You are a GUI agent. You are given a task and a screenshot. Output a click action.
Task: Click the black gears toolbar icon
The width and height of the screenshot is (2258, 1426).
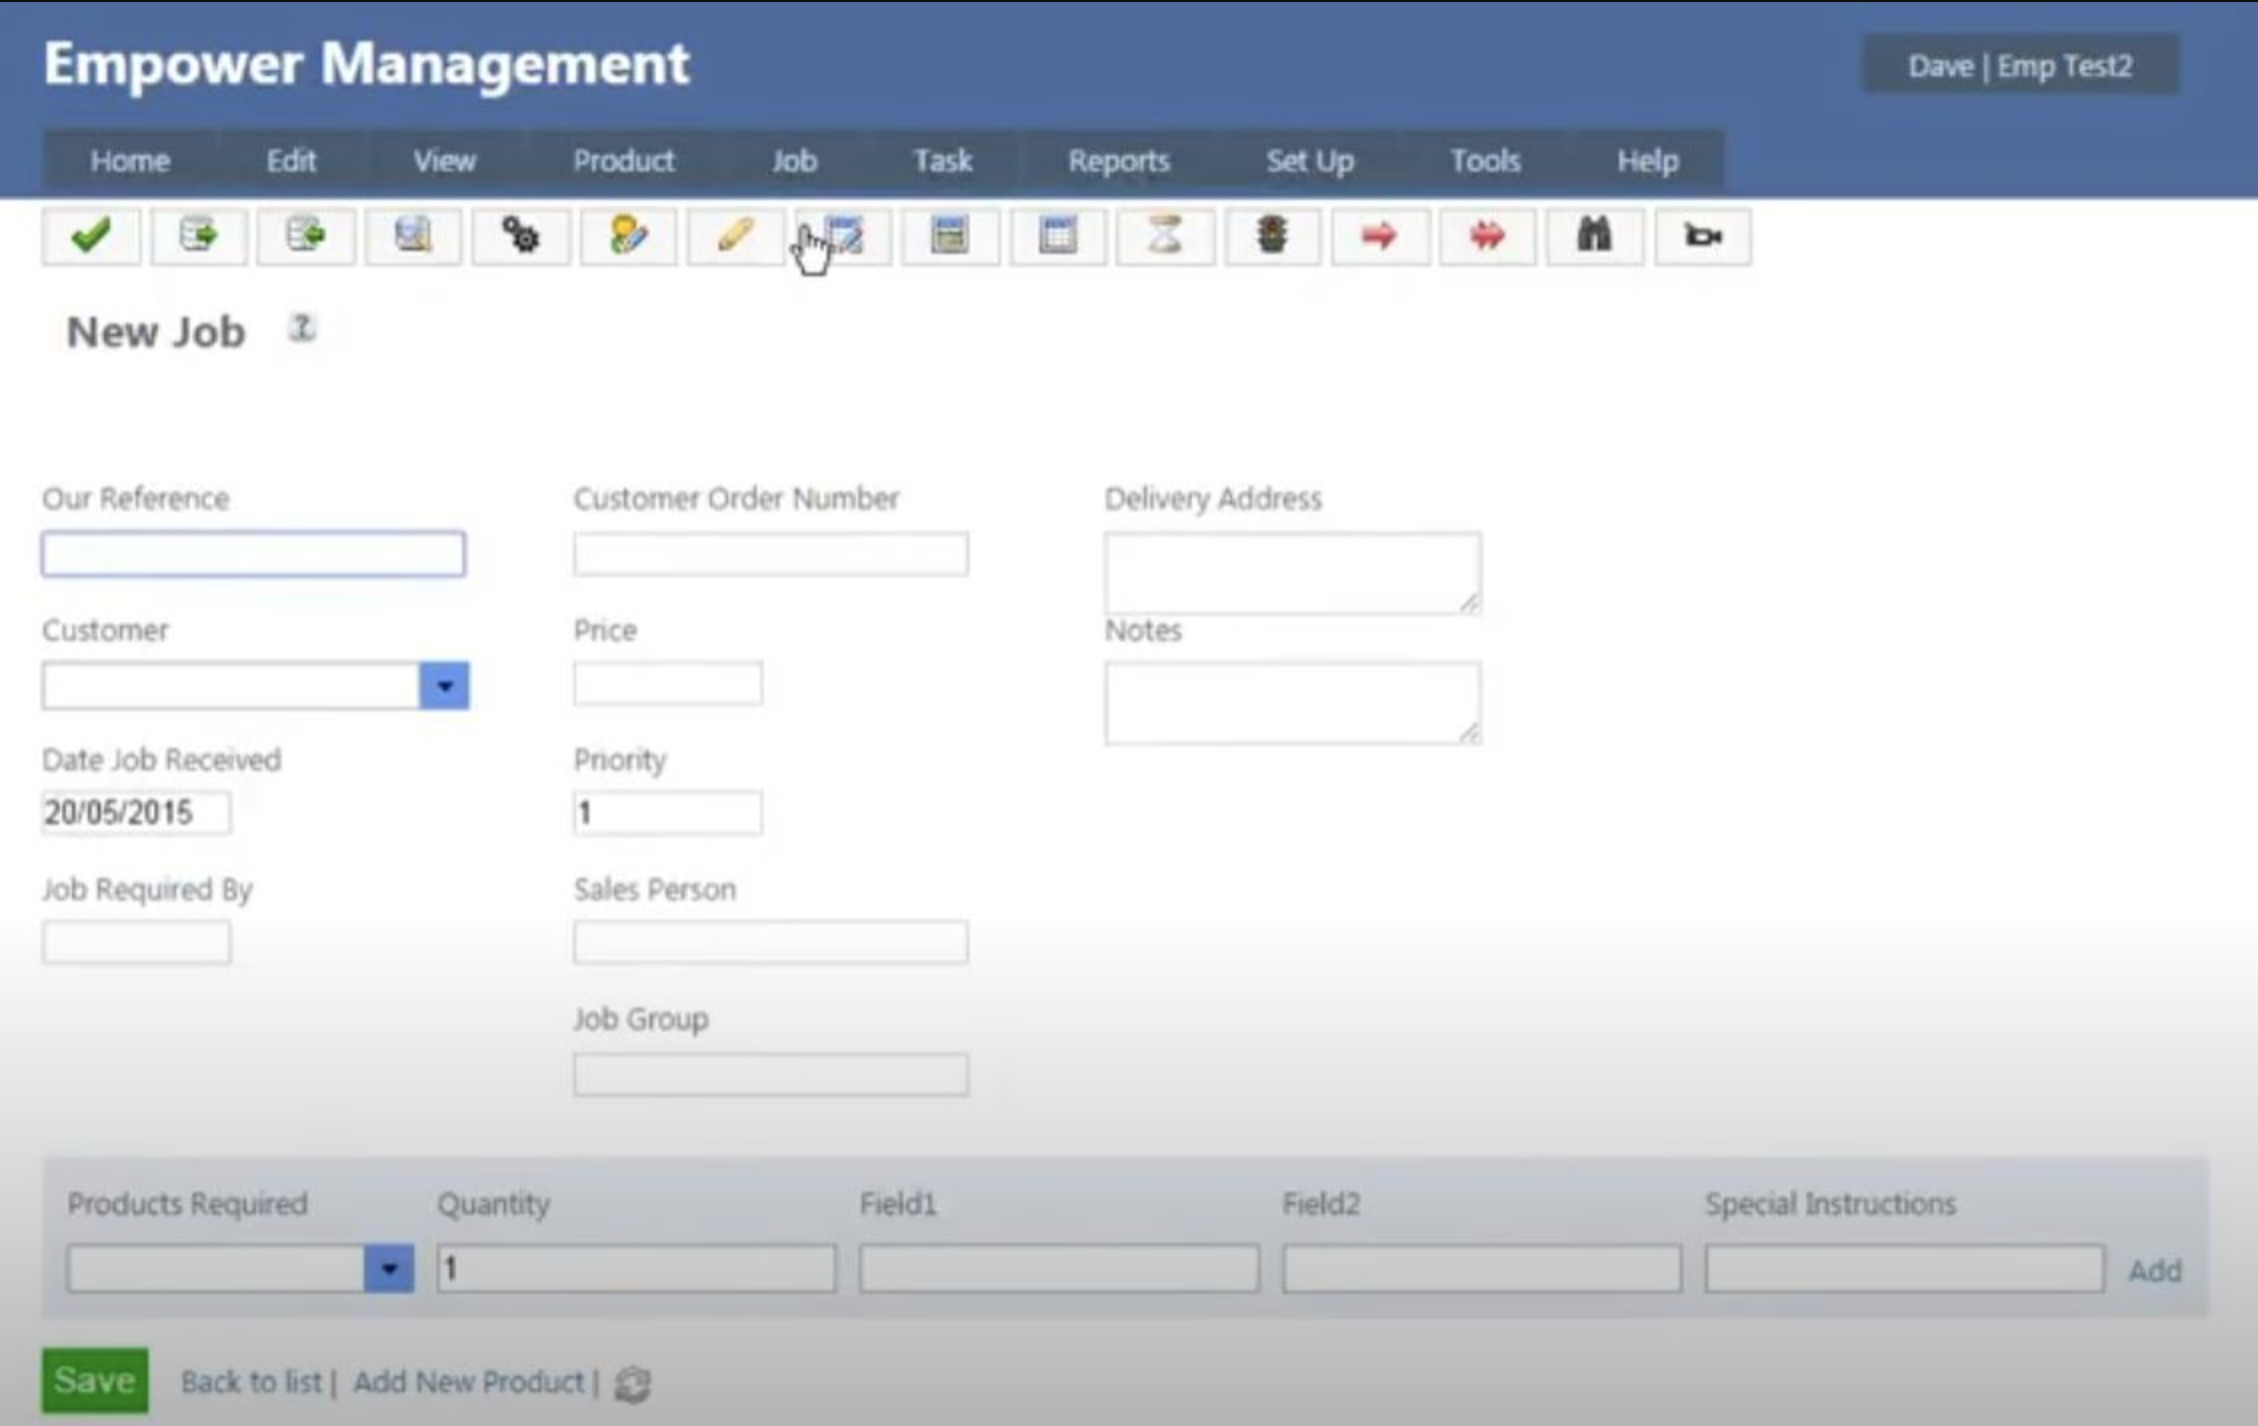521,237
